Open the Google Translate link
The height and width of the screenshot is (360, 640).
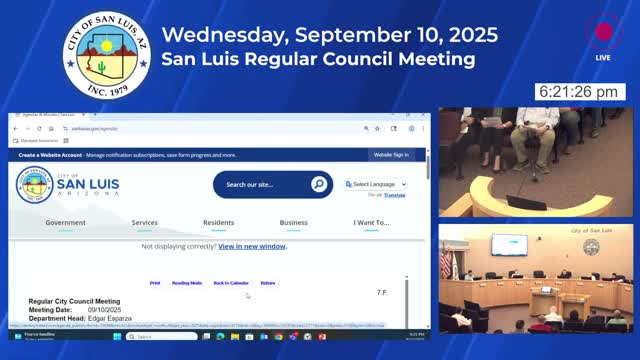tap(394, 196)
